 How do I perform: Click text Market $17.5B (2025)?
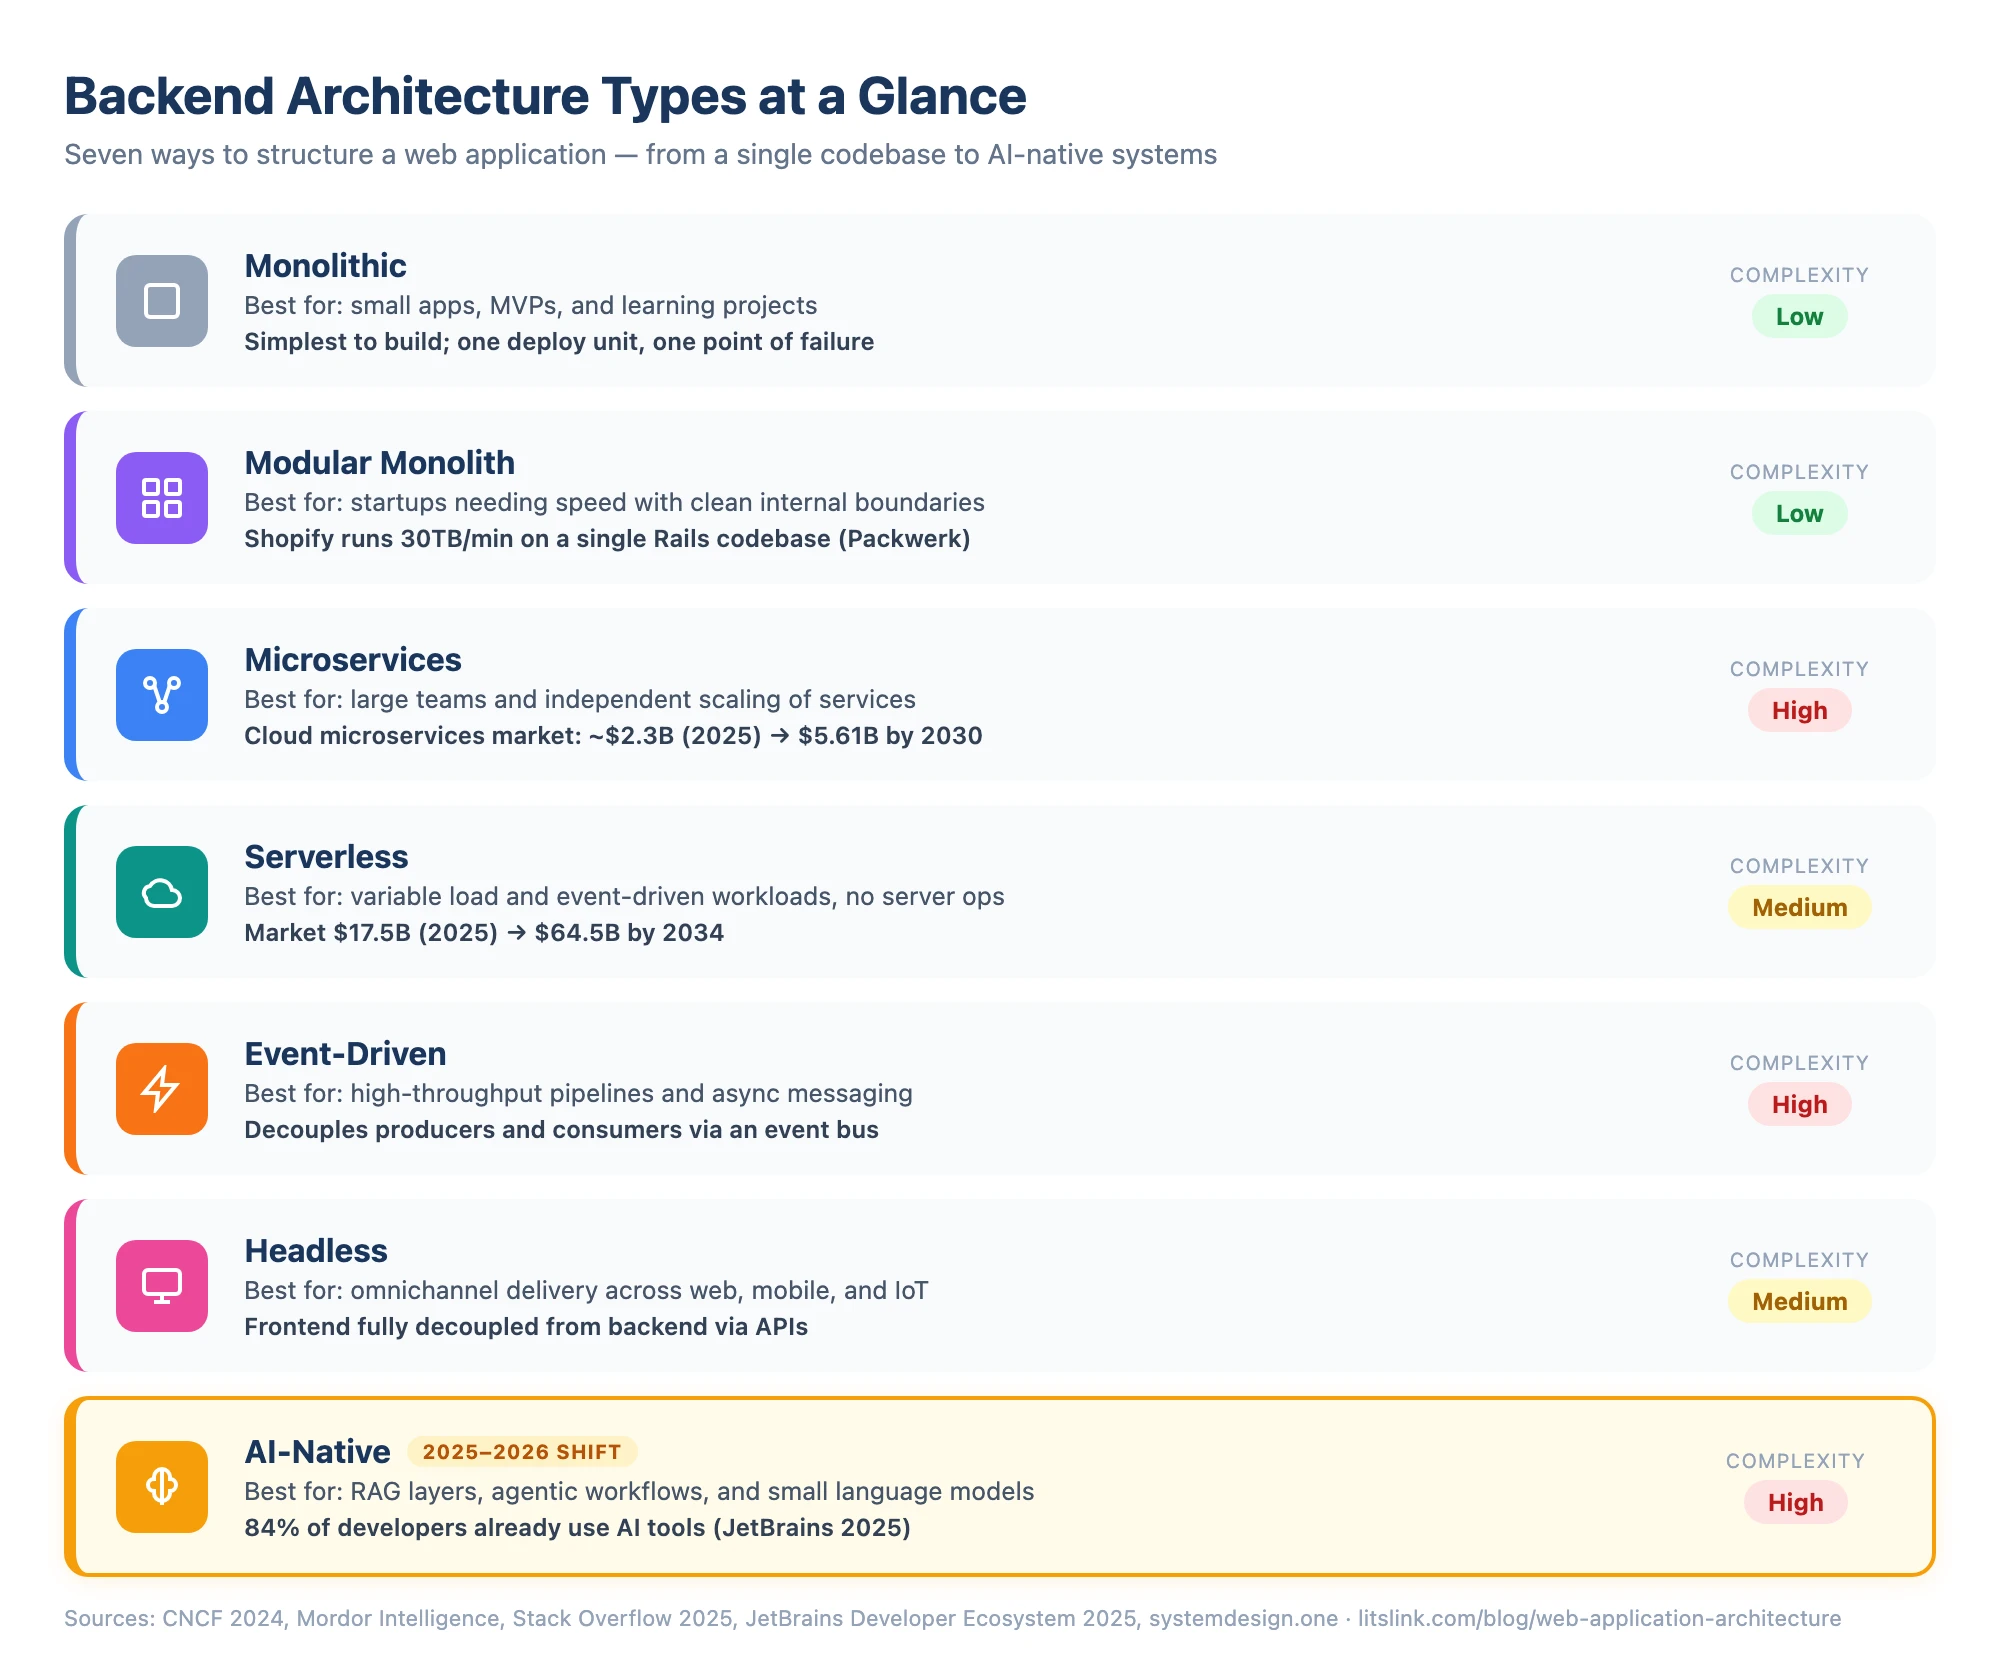(x=484, y=933)
